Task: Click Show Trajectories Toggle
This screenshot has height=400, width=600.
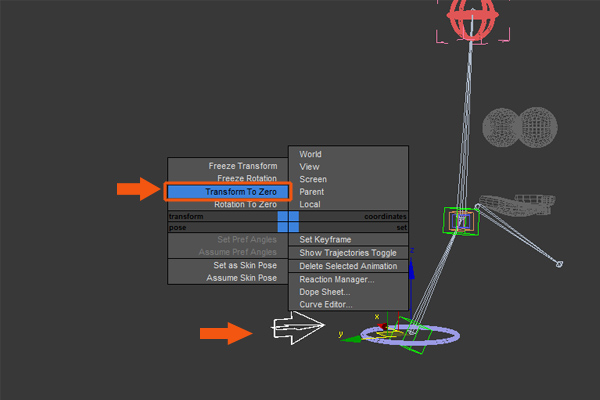Action: click(348, 253)
